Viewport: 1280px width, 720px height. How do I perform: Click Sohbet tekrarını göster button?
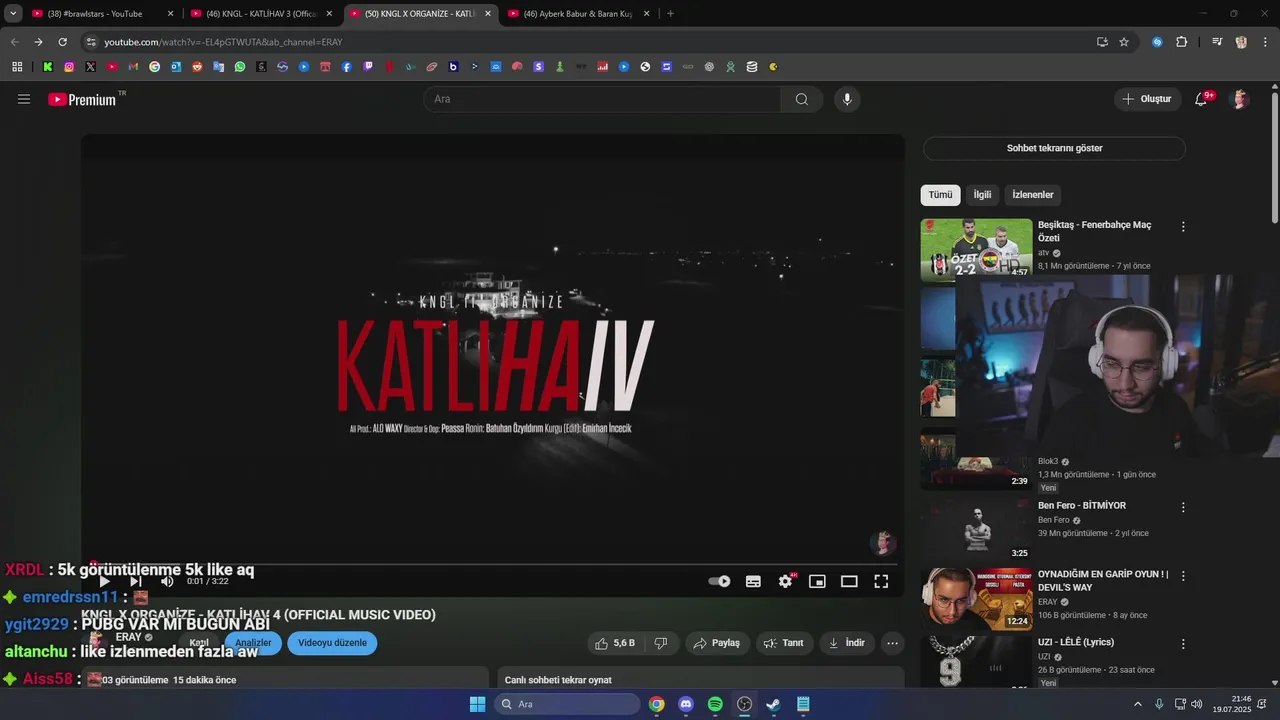(1054, 148)
